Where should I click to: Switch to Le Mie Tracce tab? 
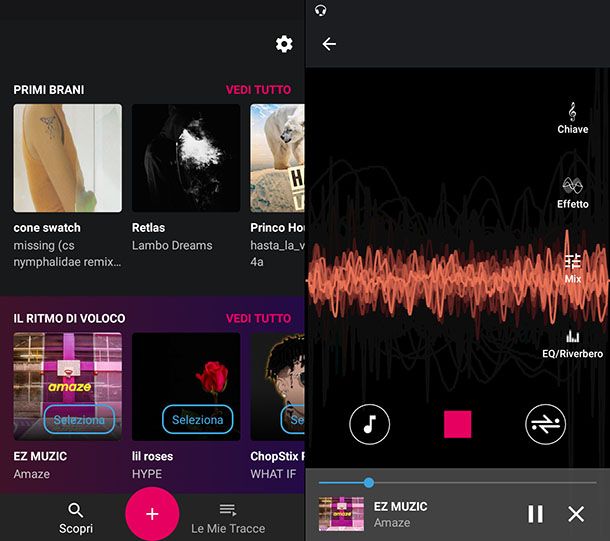pyautogui.click(x=228, y=519)
